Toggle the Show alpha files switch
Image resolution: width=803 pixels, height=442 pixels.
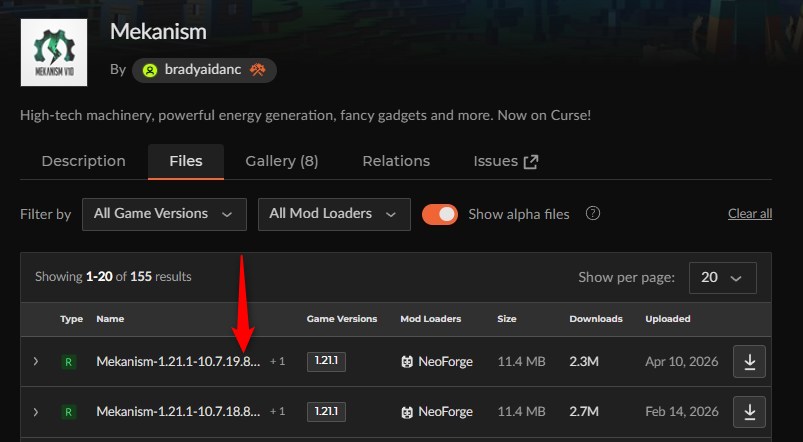[x=440, y=215]
